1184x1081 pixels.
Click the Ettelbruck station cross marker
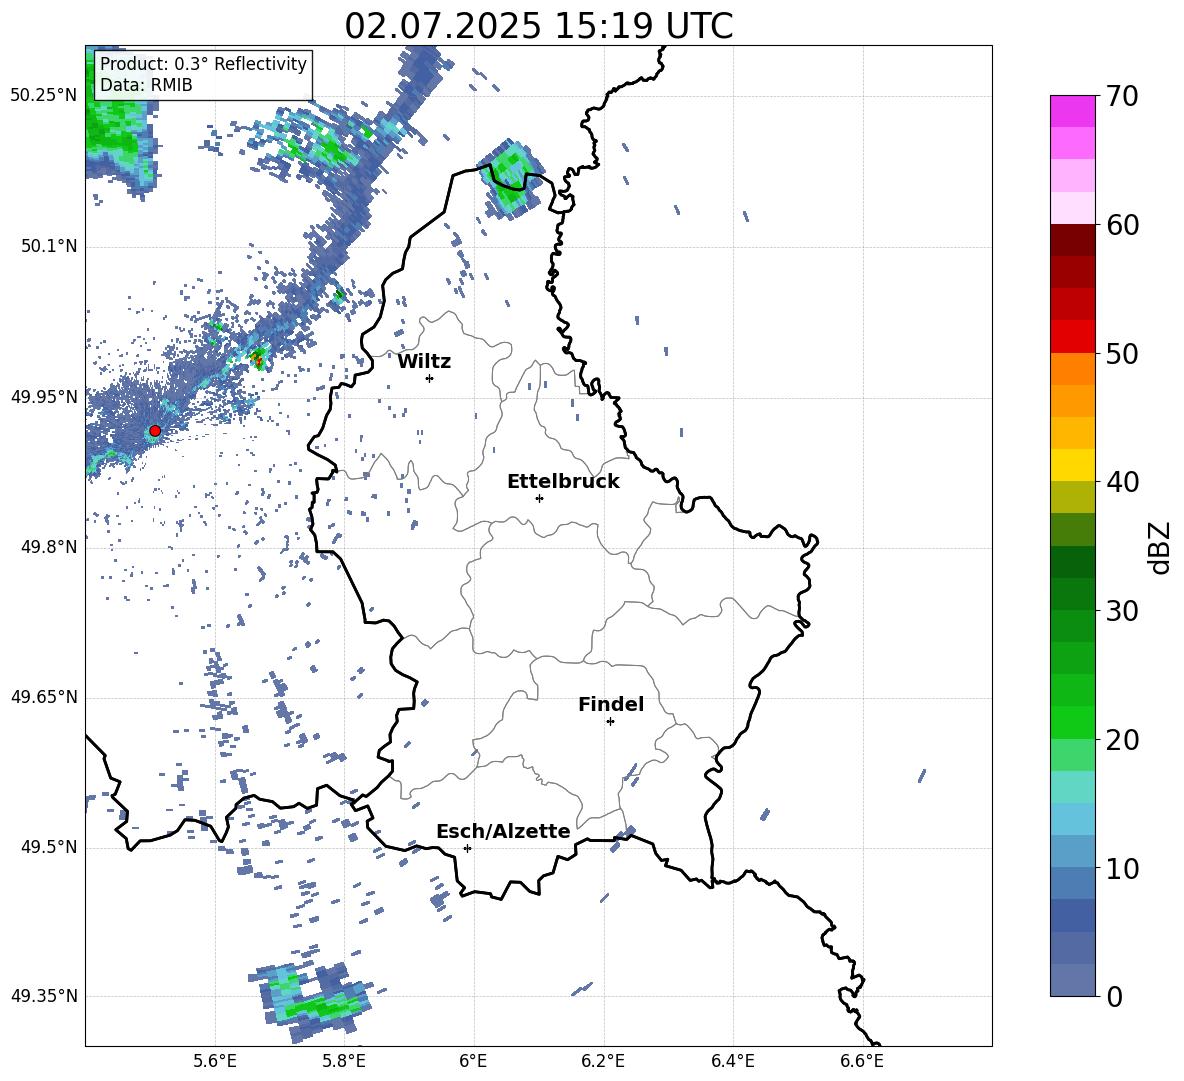coord(539,498)
